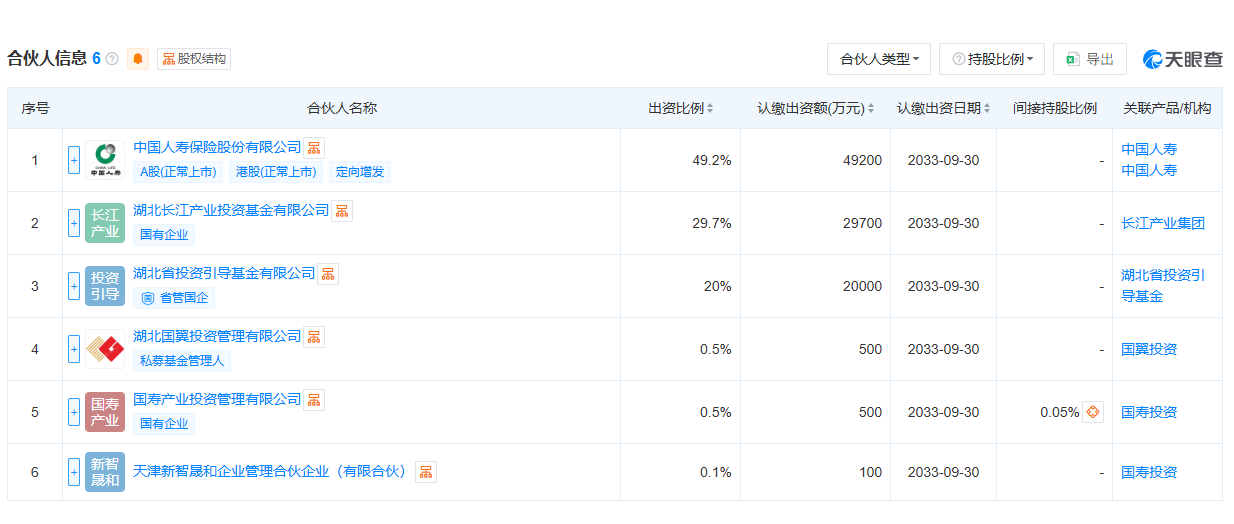1234x524 pixels.
Task: Click the 导出 export button
Action: [x=1090, y=59]
